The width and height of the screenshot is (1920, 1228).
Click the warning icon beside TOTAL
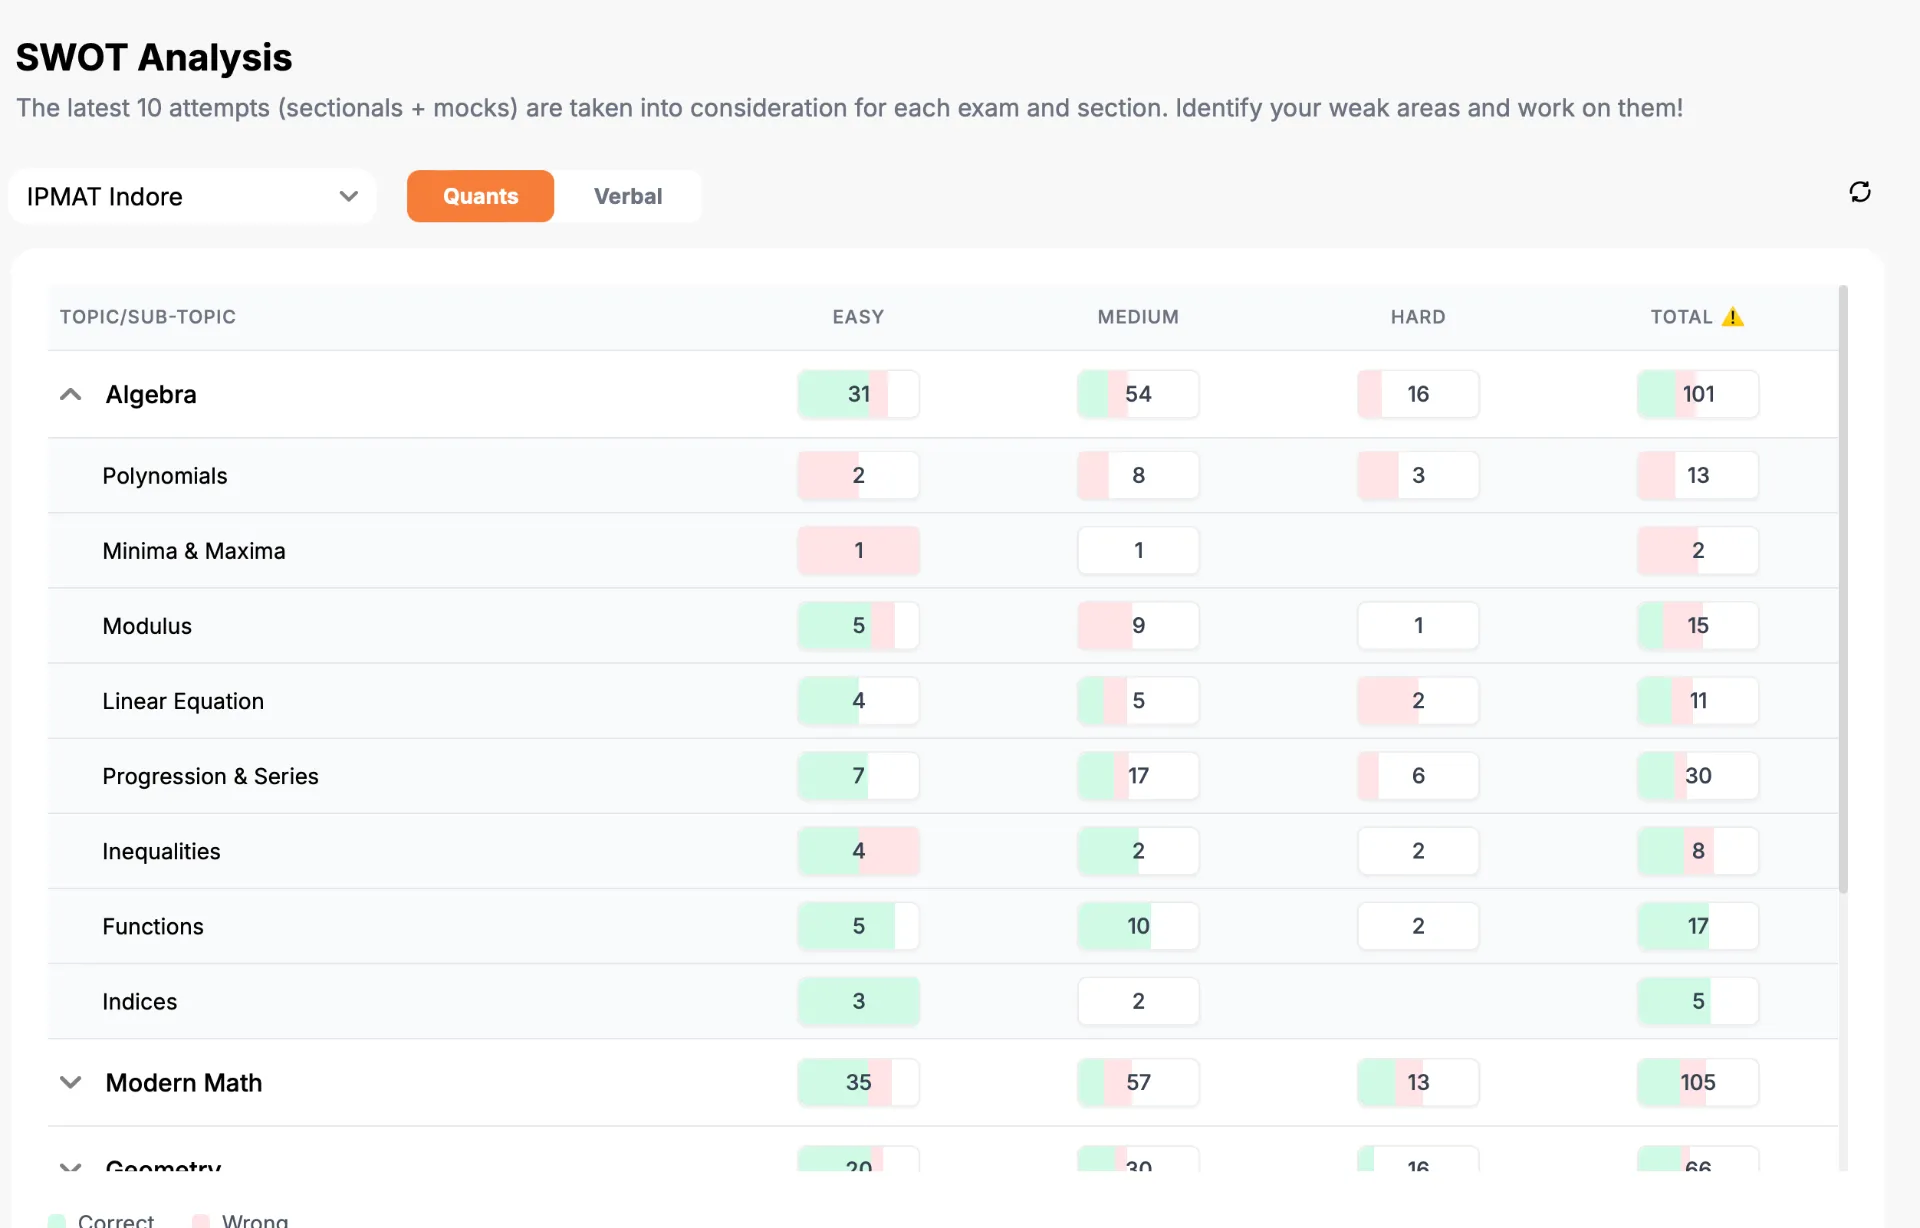1733,317
